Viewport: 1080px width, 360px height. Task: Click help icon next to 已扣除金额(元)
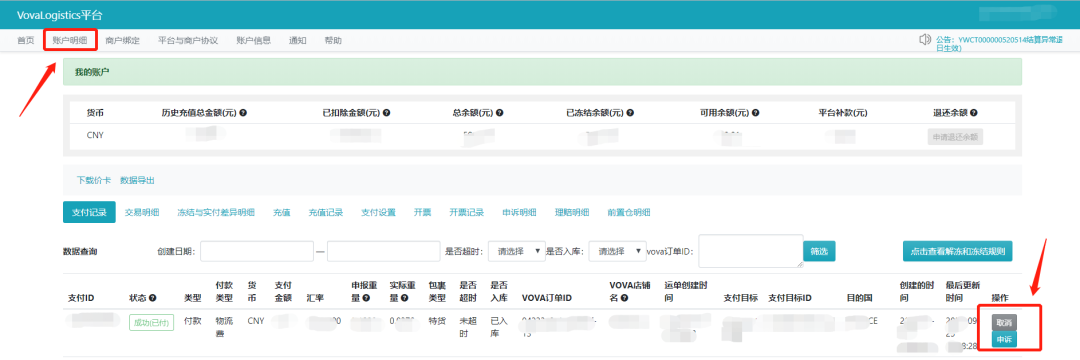[x=386, y=113]
